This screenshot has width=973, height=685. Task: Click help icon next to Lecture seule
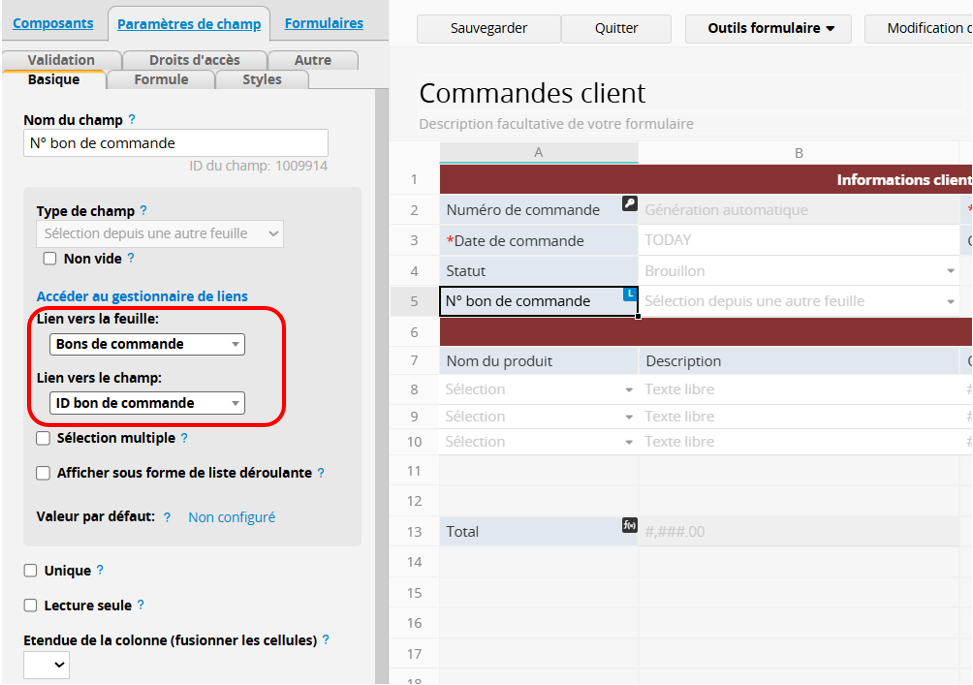pos(141,605)
